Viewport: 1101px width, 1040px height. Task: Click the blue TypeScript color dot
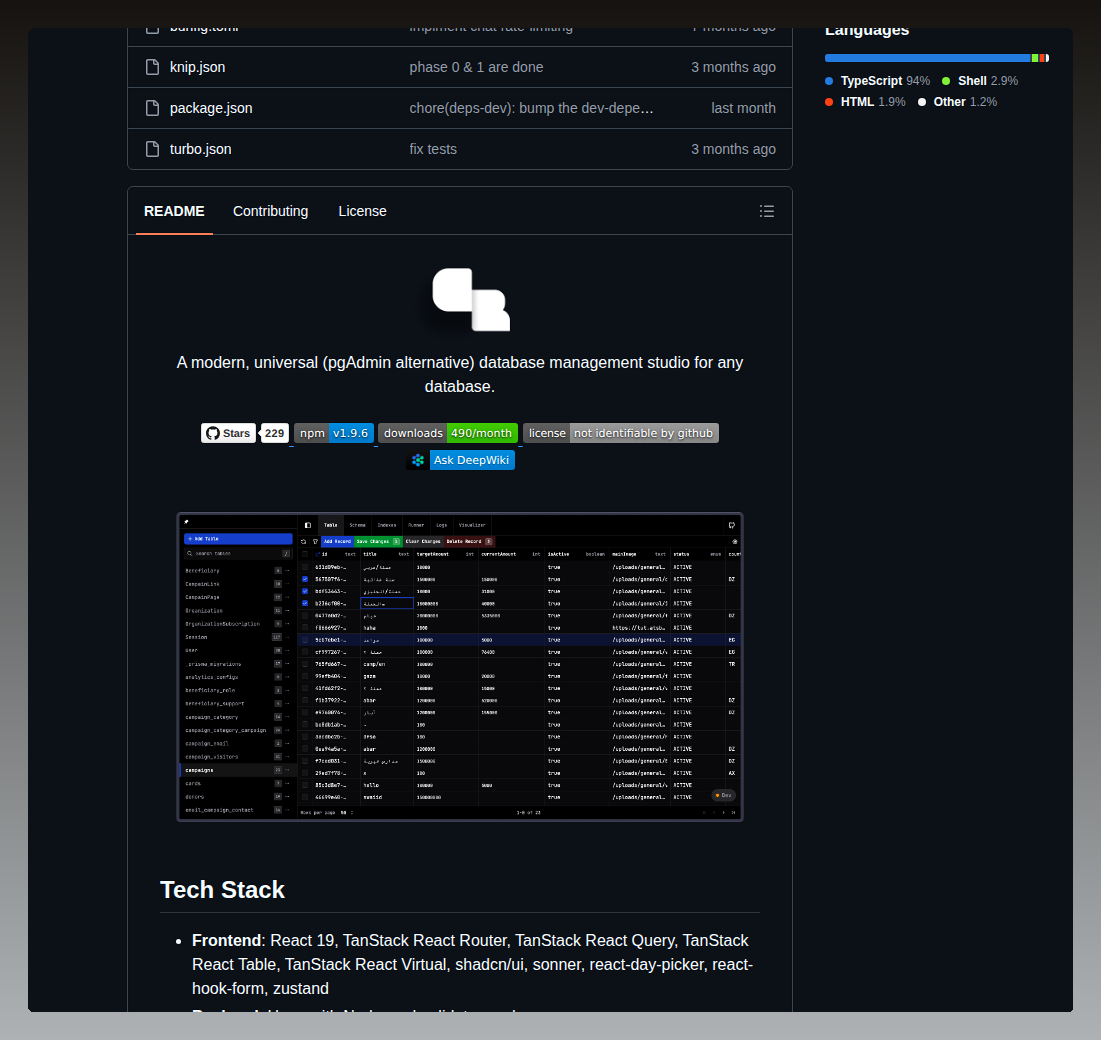[829, 81]
